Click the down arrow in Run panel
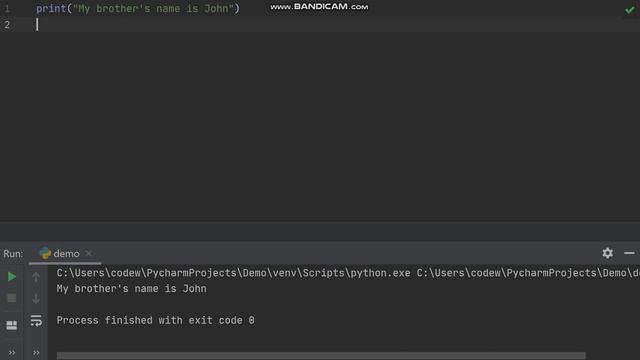640x360 pixels. click(36, 298)
